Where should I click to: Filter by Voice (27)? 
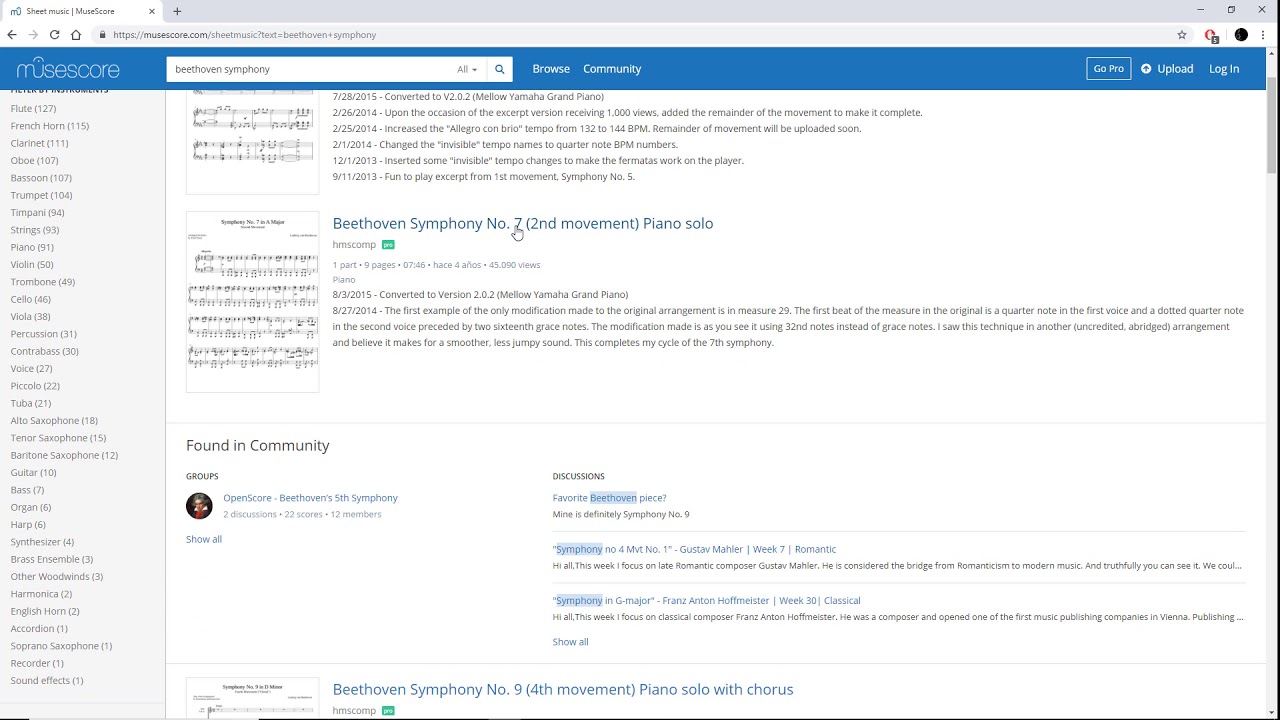[x=31, y=368]
